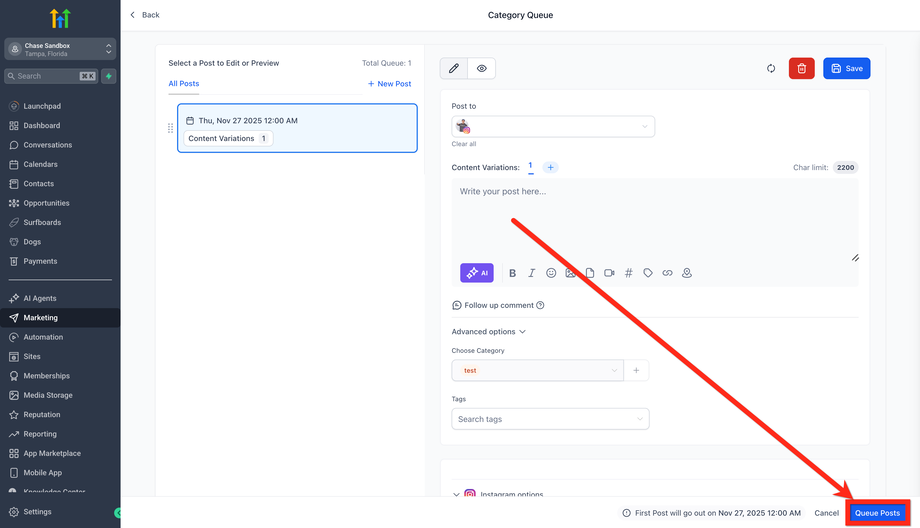Add a video to the post
The height and width of the screenshot is (528, 920).
coord(609,273)
